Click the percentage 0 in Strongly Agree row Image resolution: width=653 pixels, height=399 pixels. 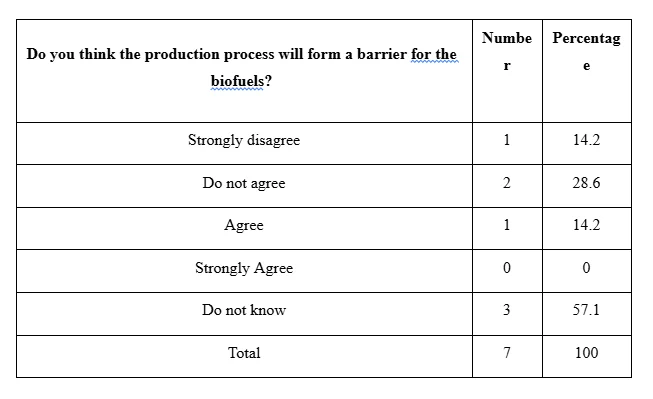click(586, 268)
